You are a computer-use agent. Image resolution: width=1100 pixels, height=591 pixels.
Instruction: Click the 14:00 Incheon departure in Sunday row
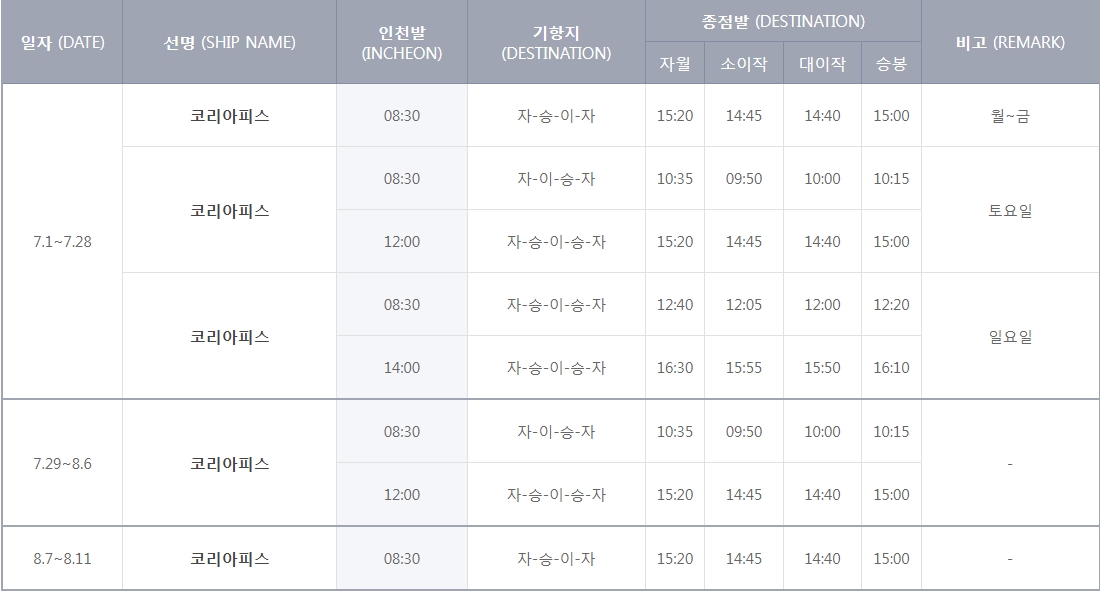pyautogui.click(x=400, y=366)
